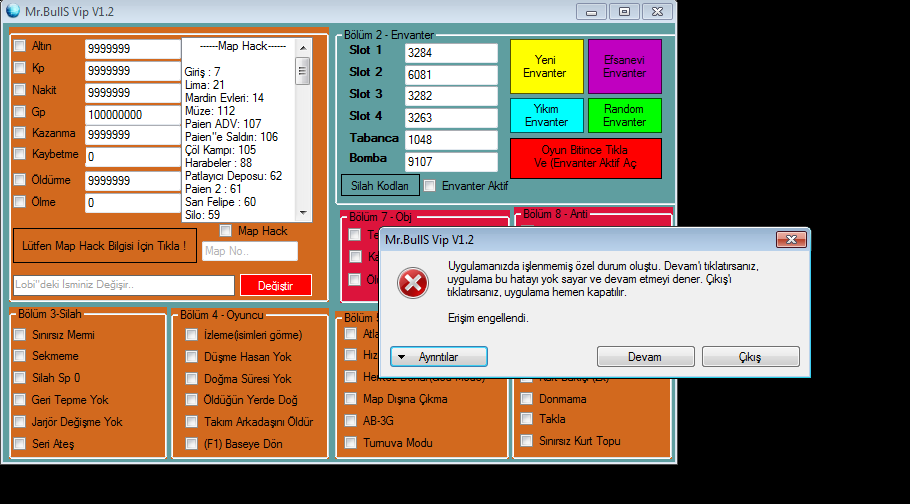Tick İzleme(isimleri görme) checkbox
This screenshot has width=910, height=504.
pyautogui.click(x=192, y=335)
